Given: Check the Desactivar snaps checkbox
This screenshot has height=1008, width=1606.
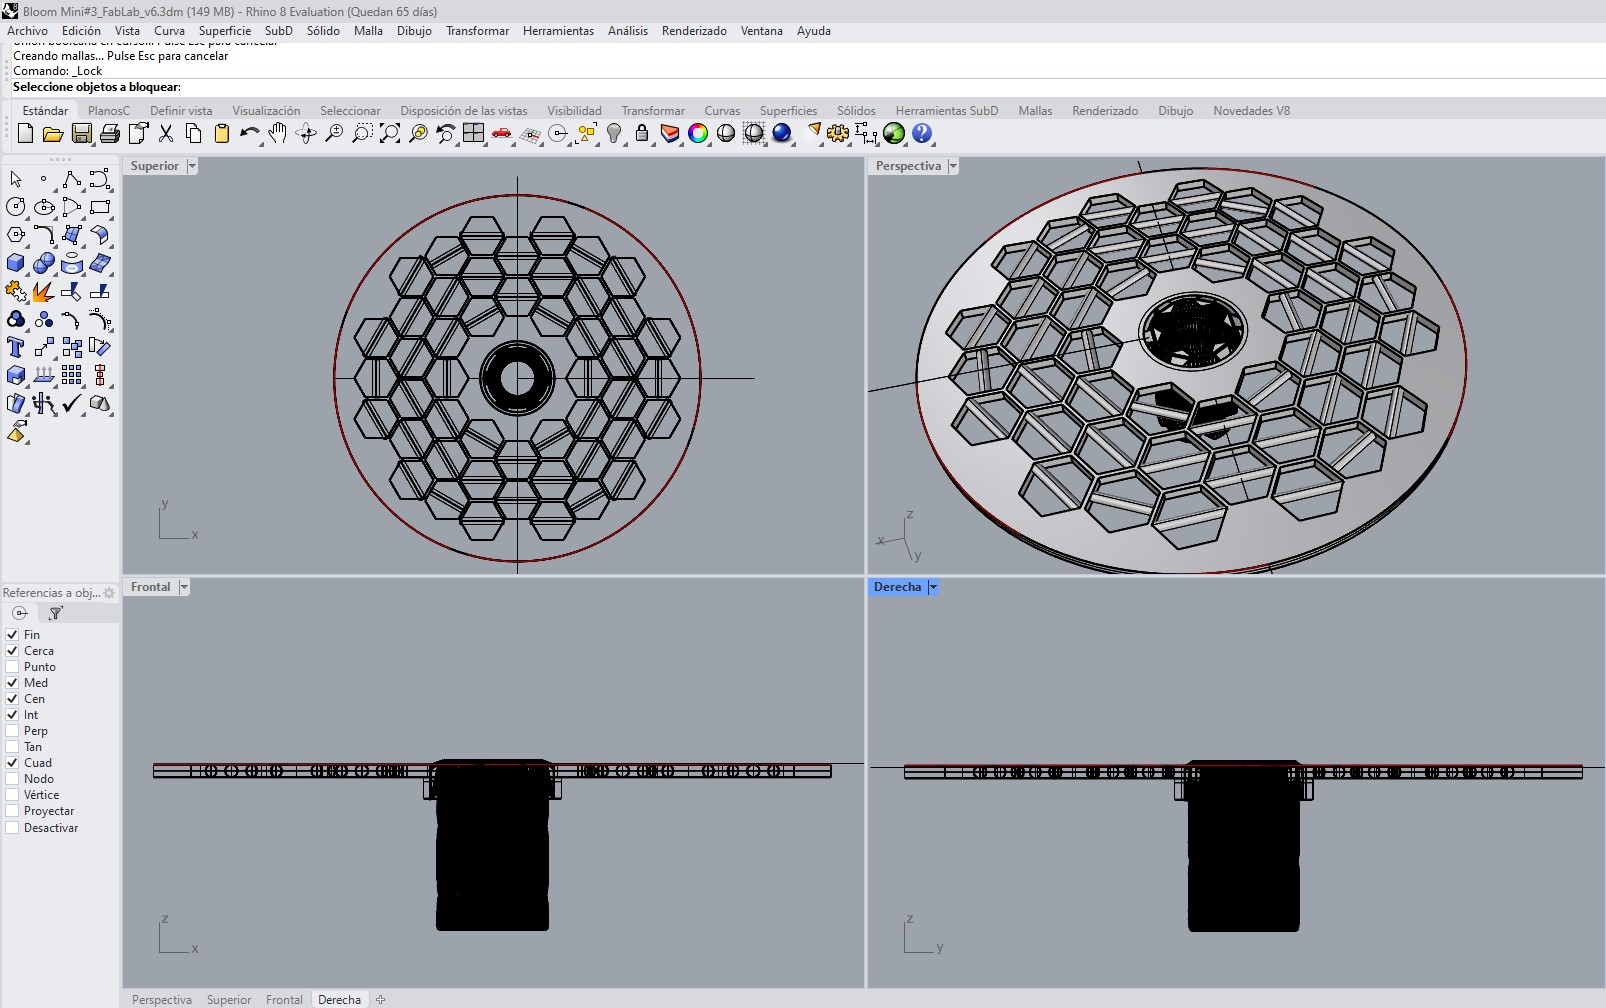Looking at the screenshot, I should click(x=13, y=828).
